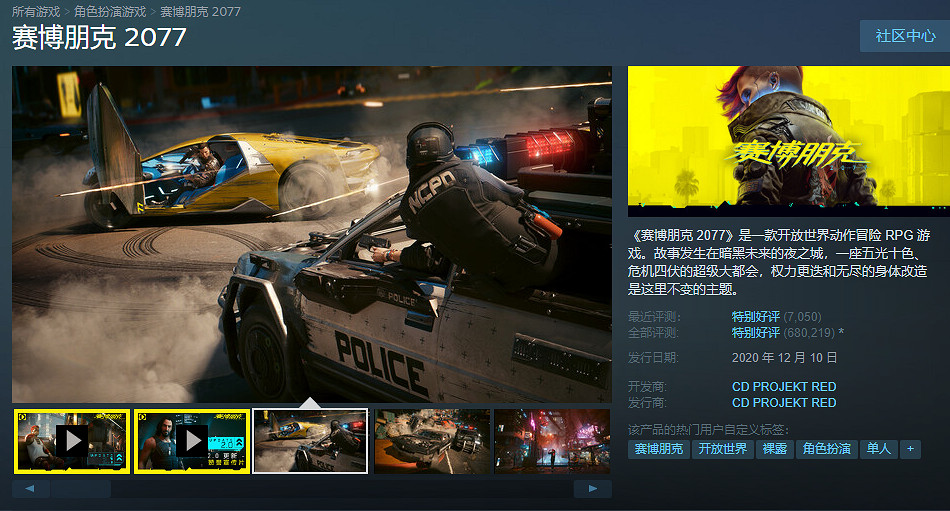Click the 该产品的热门用户自定义标签 label
The image size is (950, 511).
(709, 430)
